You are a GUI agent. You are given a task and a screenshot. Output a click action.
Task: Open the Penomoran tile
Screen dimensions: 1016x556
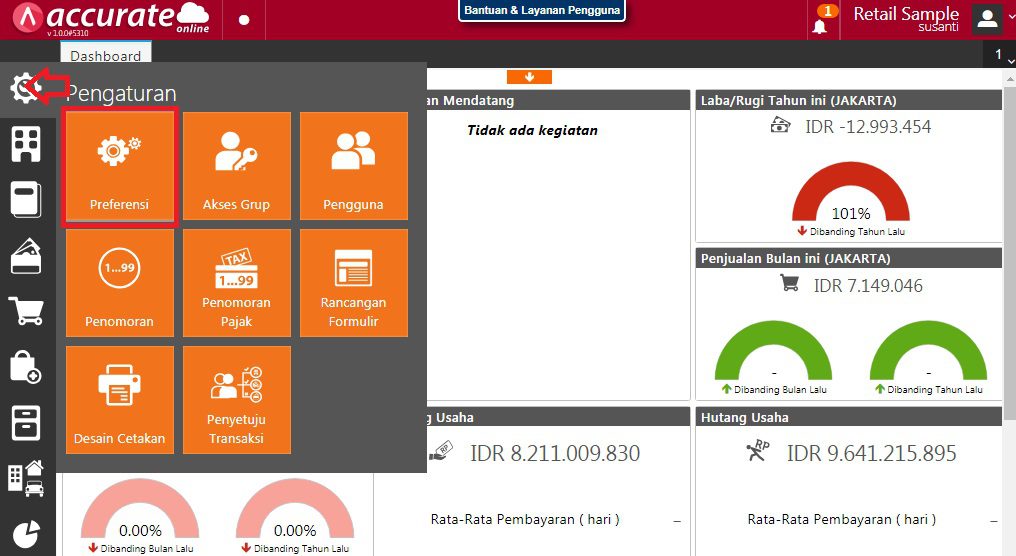(120, 283)
